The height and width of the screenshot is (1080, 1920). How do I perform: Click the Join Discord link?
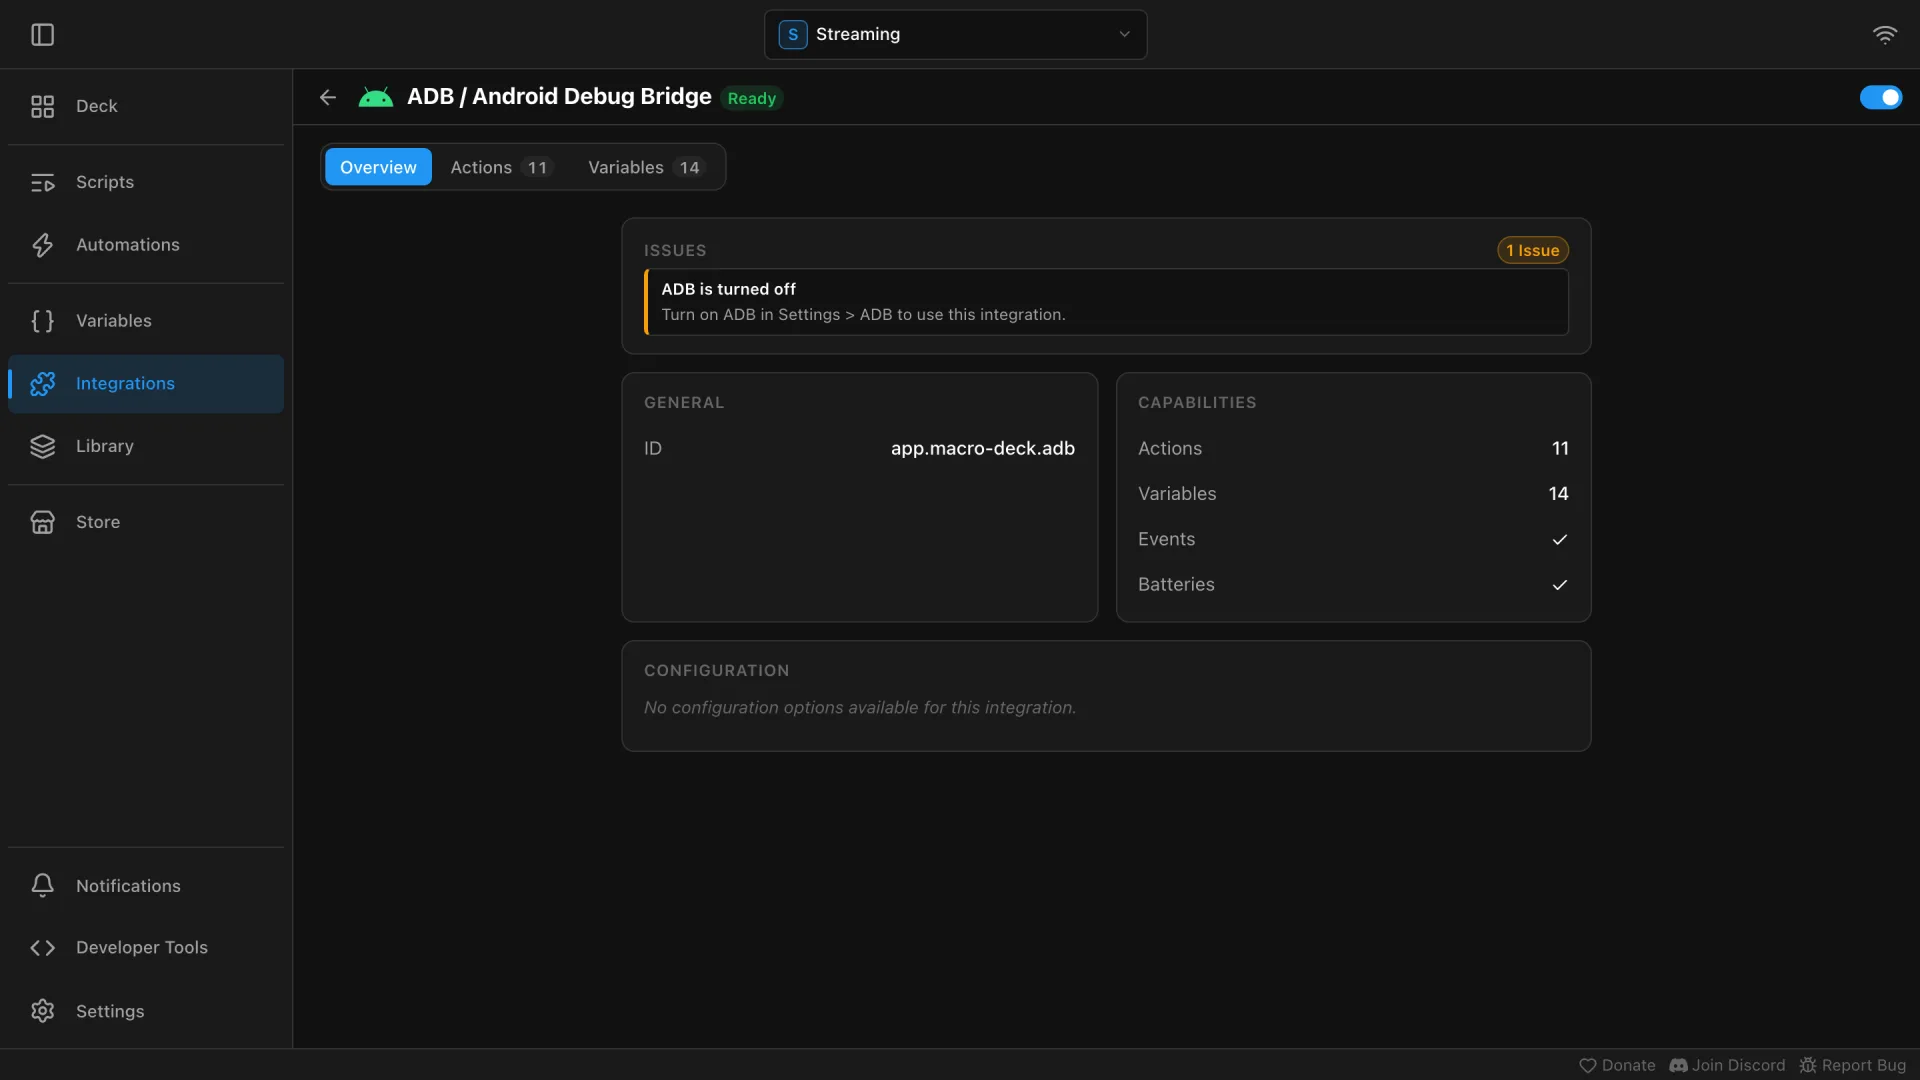pos(1727,1066)
